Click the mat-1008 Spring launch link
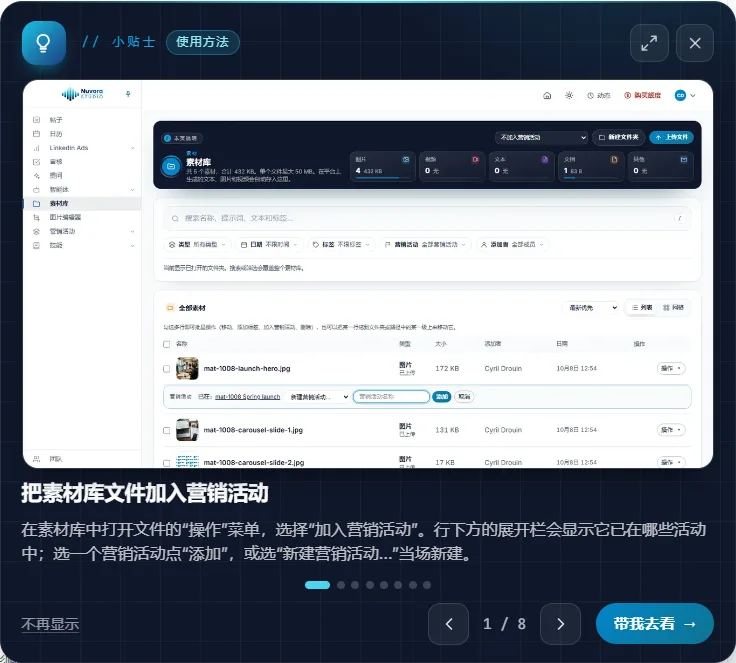Viewport: 736px width, 663px height. pos(247,397)
